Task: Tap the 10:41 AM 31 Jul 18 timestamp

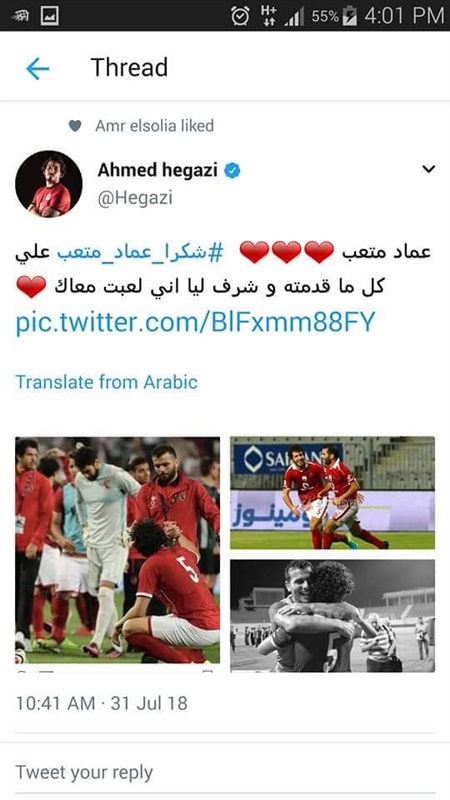Action: click(x=102, y=704)
